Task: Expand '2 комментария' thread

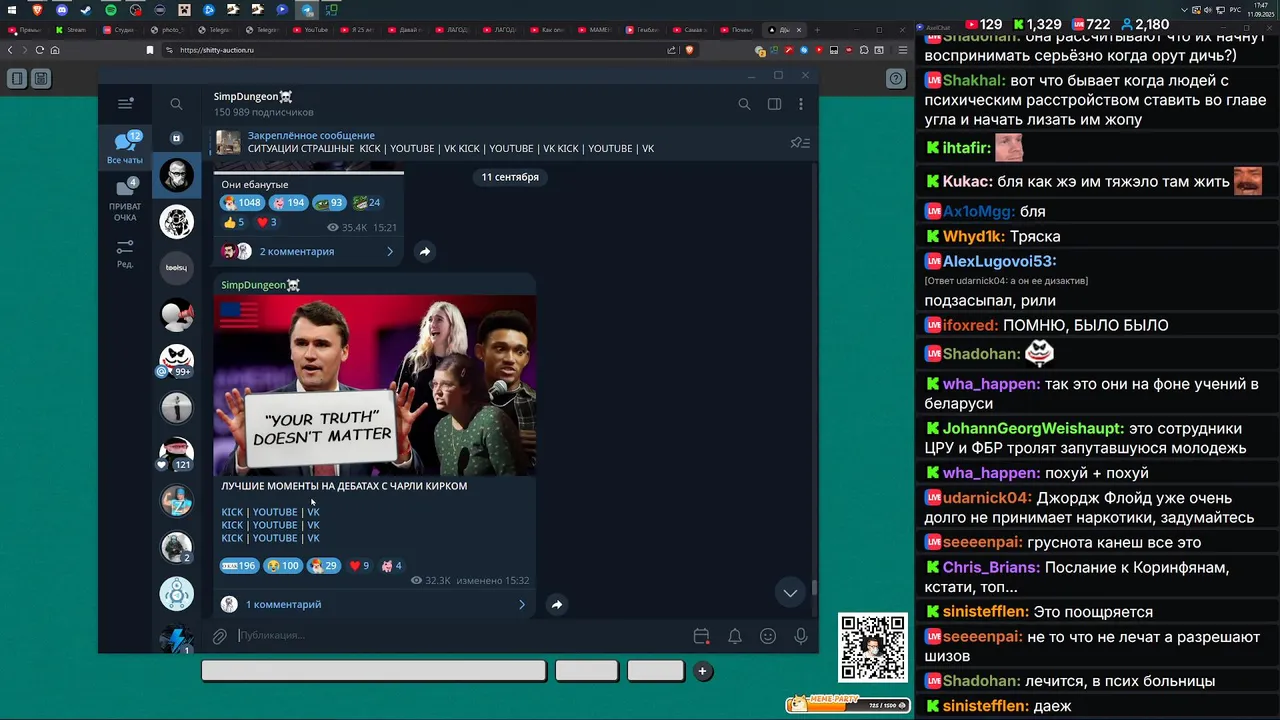Action: [308, 252]
